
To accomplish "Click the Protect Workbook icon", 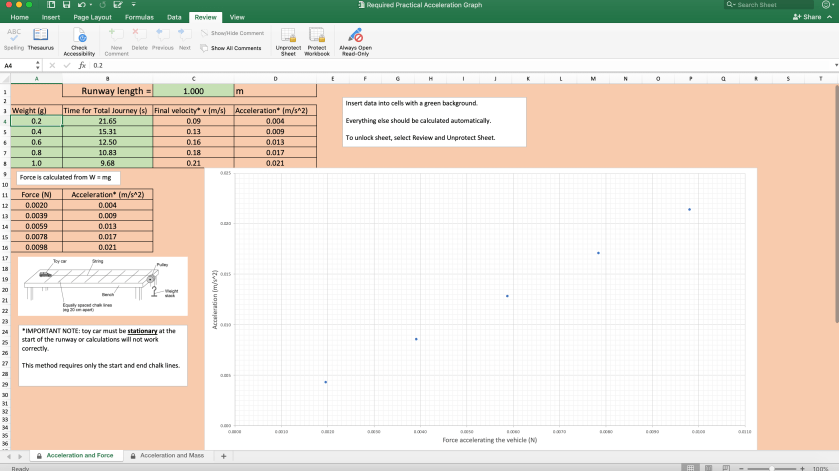I will click(317, 38).
